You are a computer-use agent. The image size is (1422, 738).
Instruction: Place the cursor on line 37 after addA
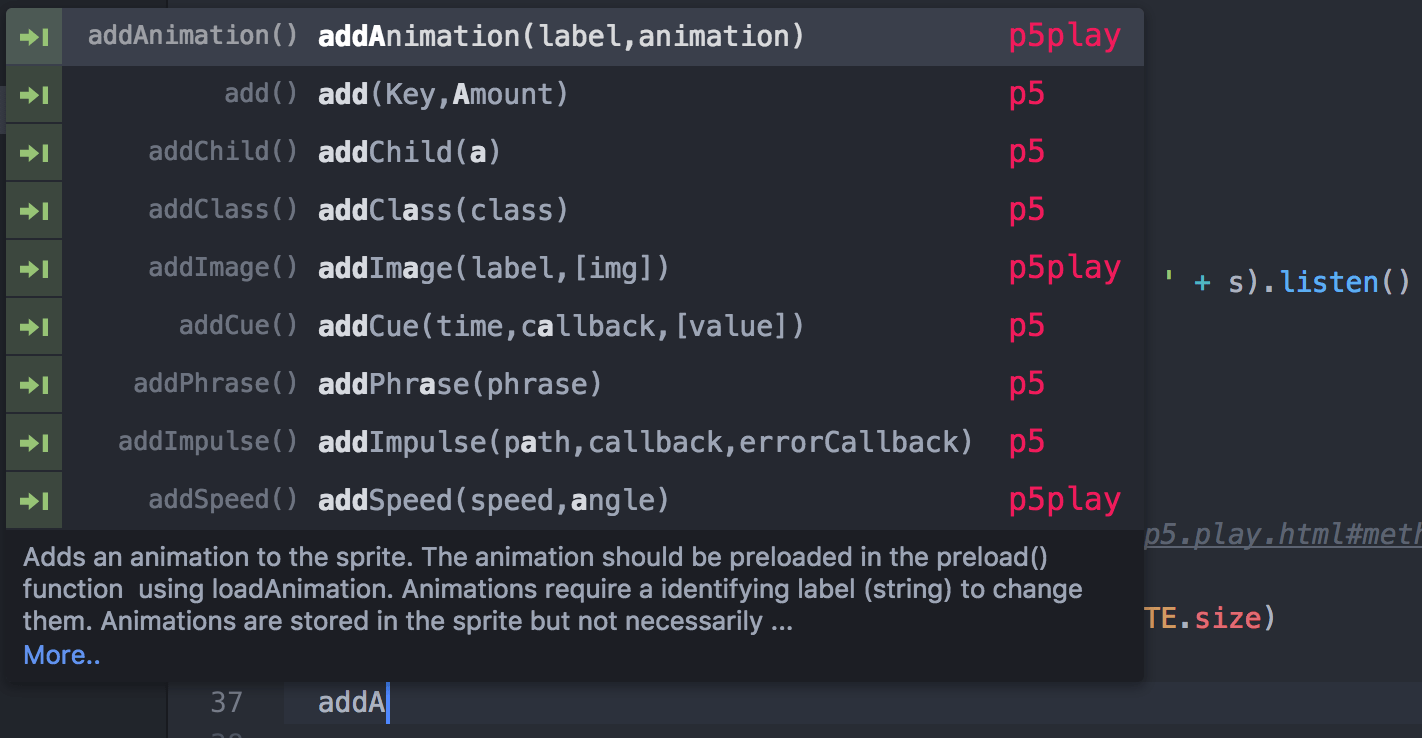(x=386, y=703)
